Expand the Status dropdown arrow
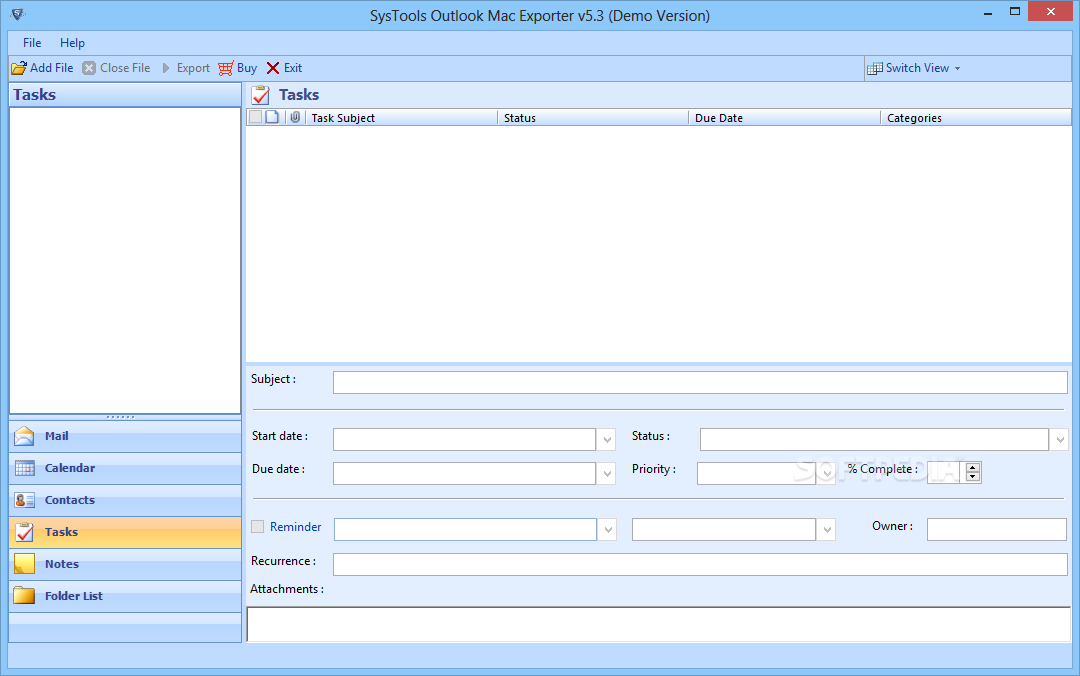Viewport: 1080px width, 676px height. (x=1060, y=440)
